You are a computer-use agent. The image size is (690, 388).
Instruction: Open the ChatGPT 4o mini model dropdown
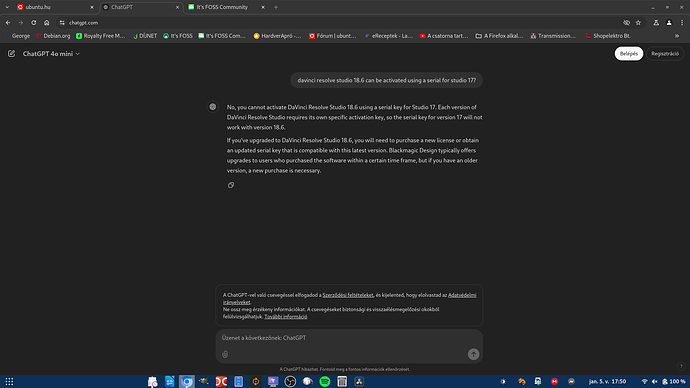51,54
